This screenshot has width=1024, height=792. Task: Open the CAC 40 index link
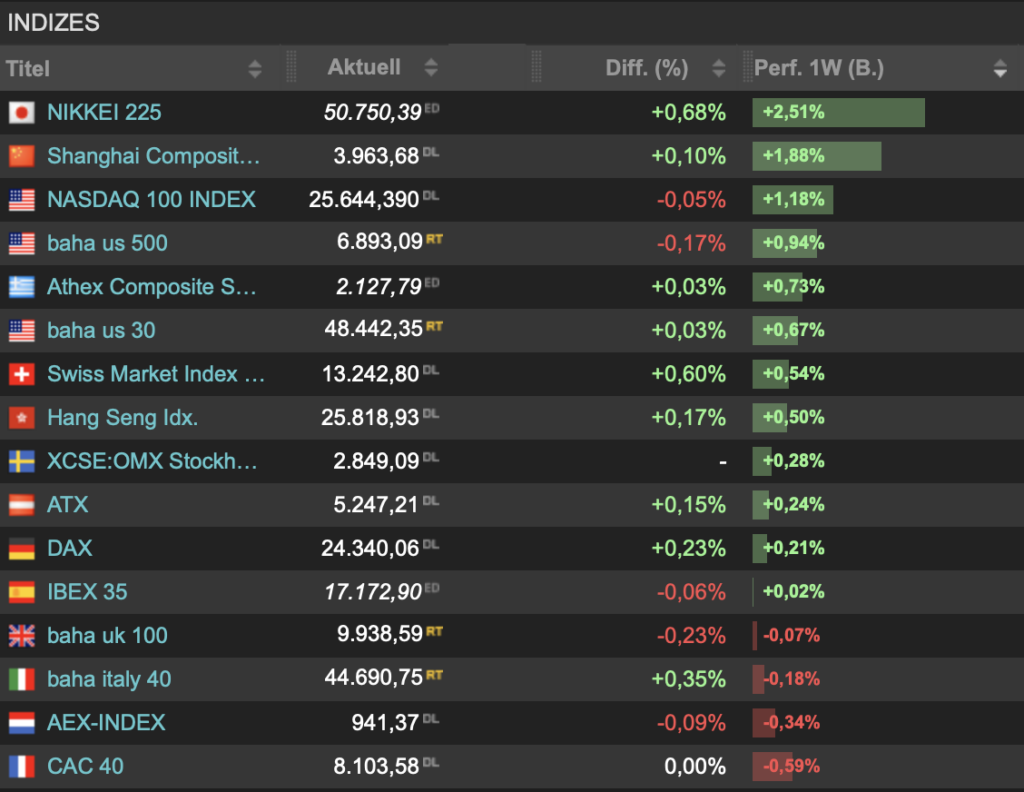pyautogui.click(x=85, y=766)
